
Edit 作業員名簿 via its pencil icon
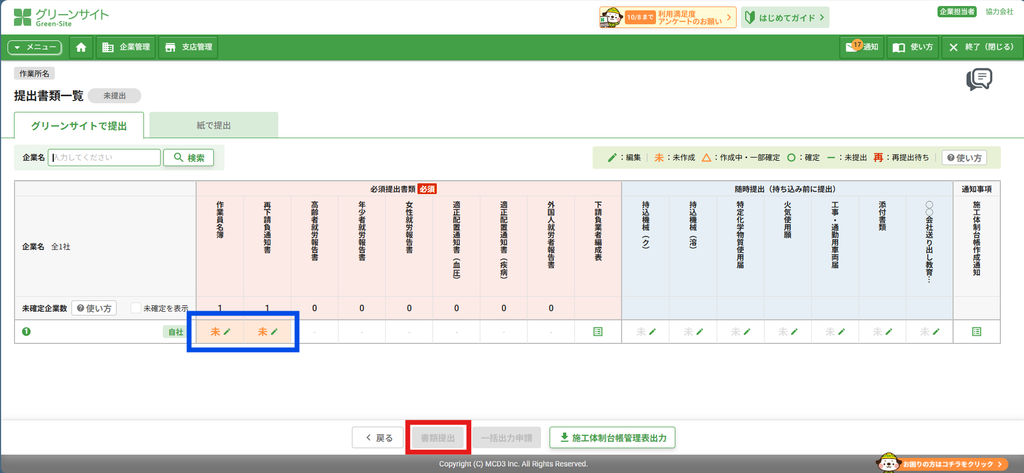227,332
